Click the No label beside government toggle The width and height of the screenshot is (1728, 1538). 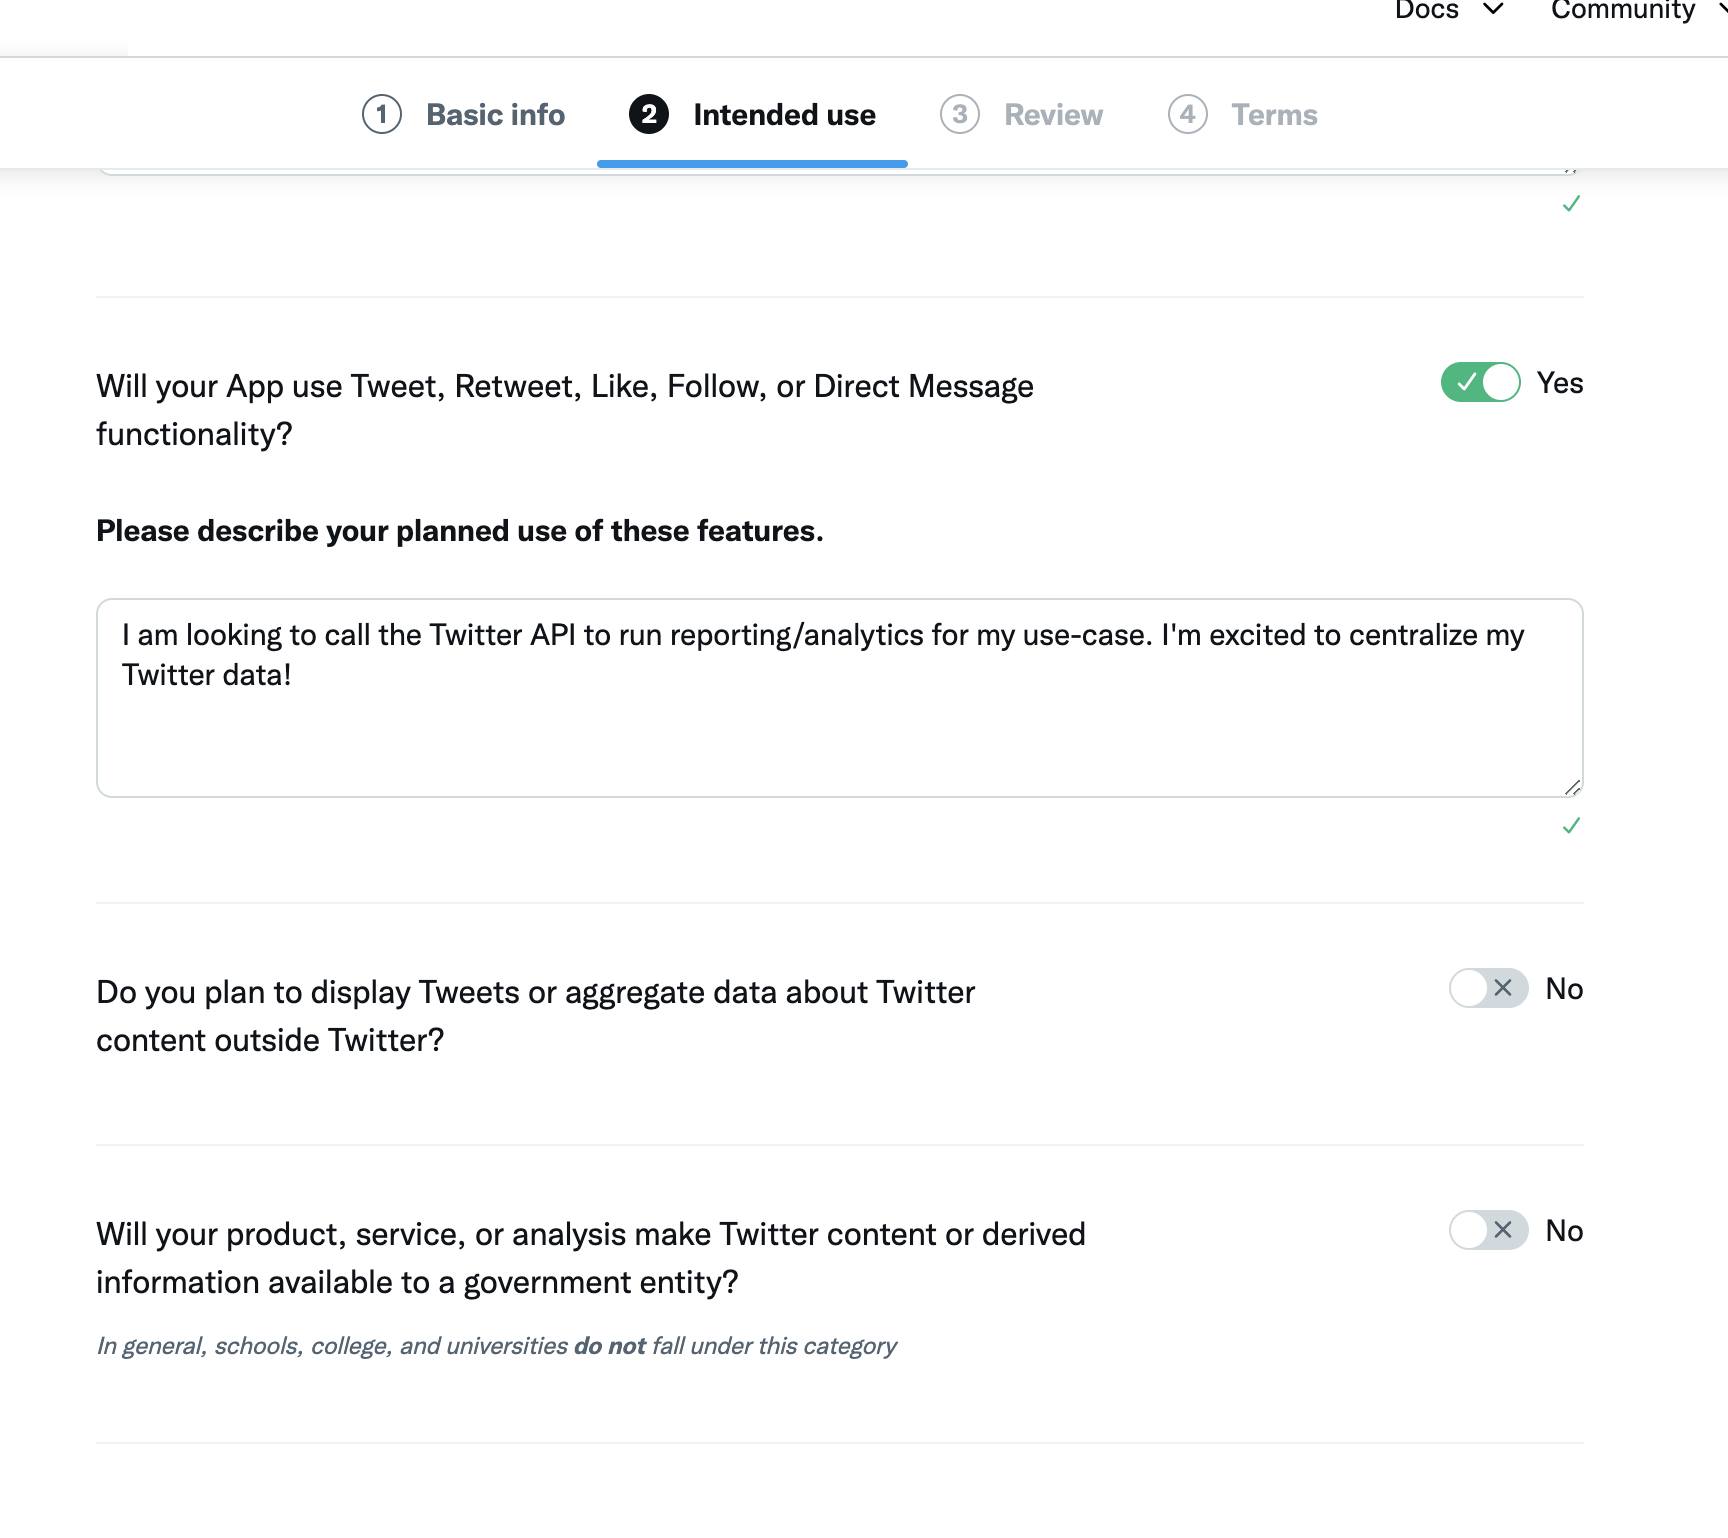[x=1564, y=1231]
